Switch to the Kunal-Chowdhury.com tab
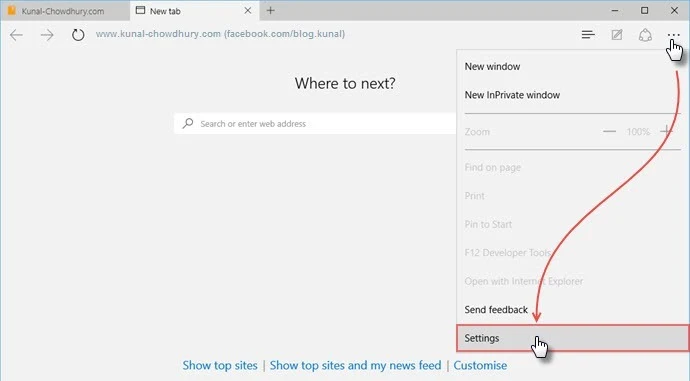 tap(65, 11)
